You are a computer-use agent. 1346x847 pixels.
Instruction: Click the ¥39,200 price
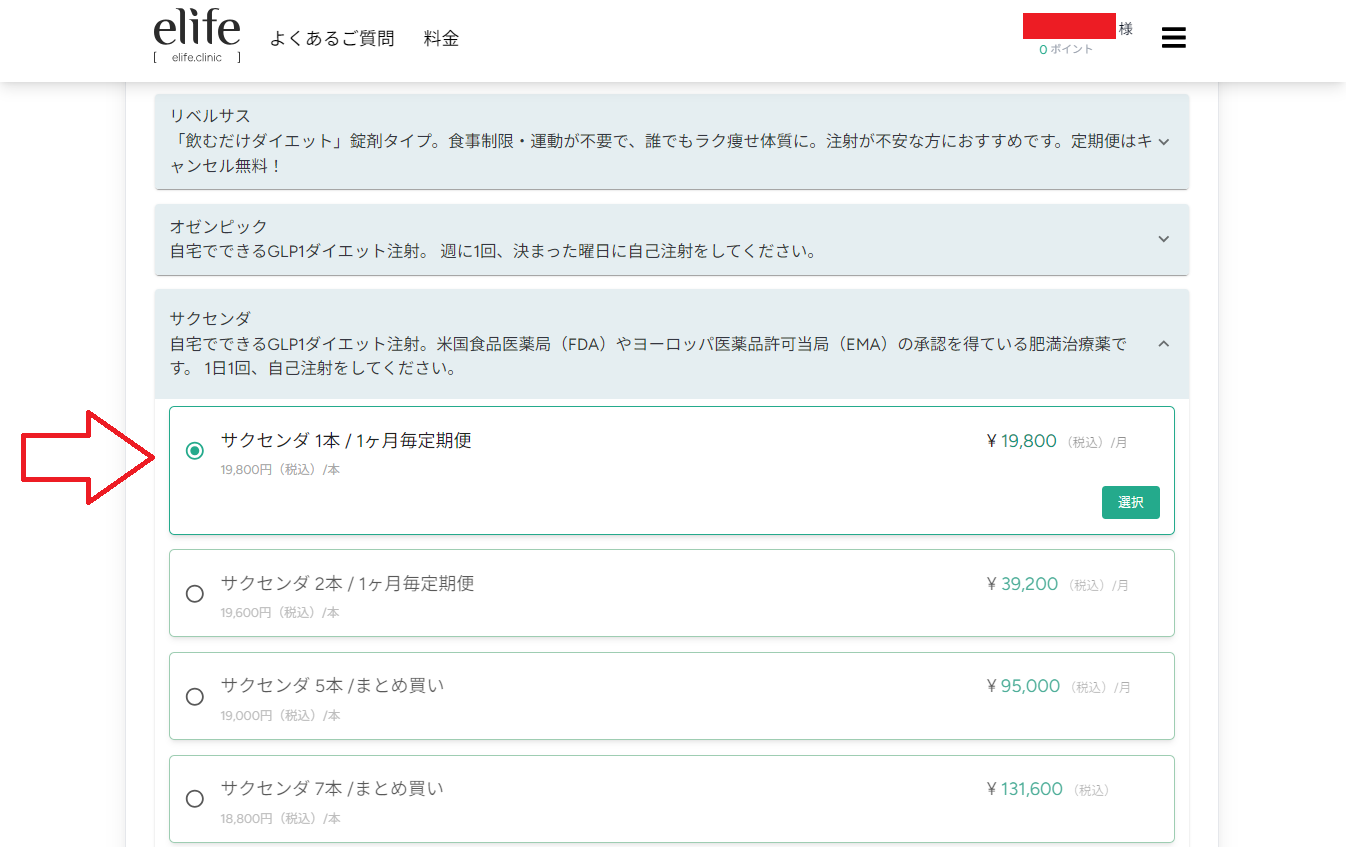[x=1022, y=584]
